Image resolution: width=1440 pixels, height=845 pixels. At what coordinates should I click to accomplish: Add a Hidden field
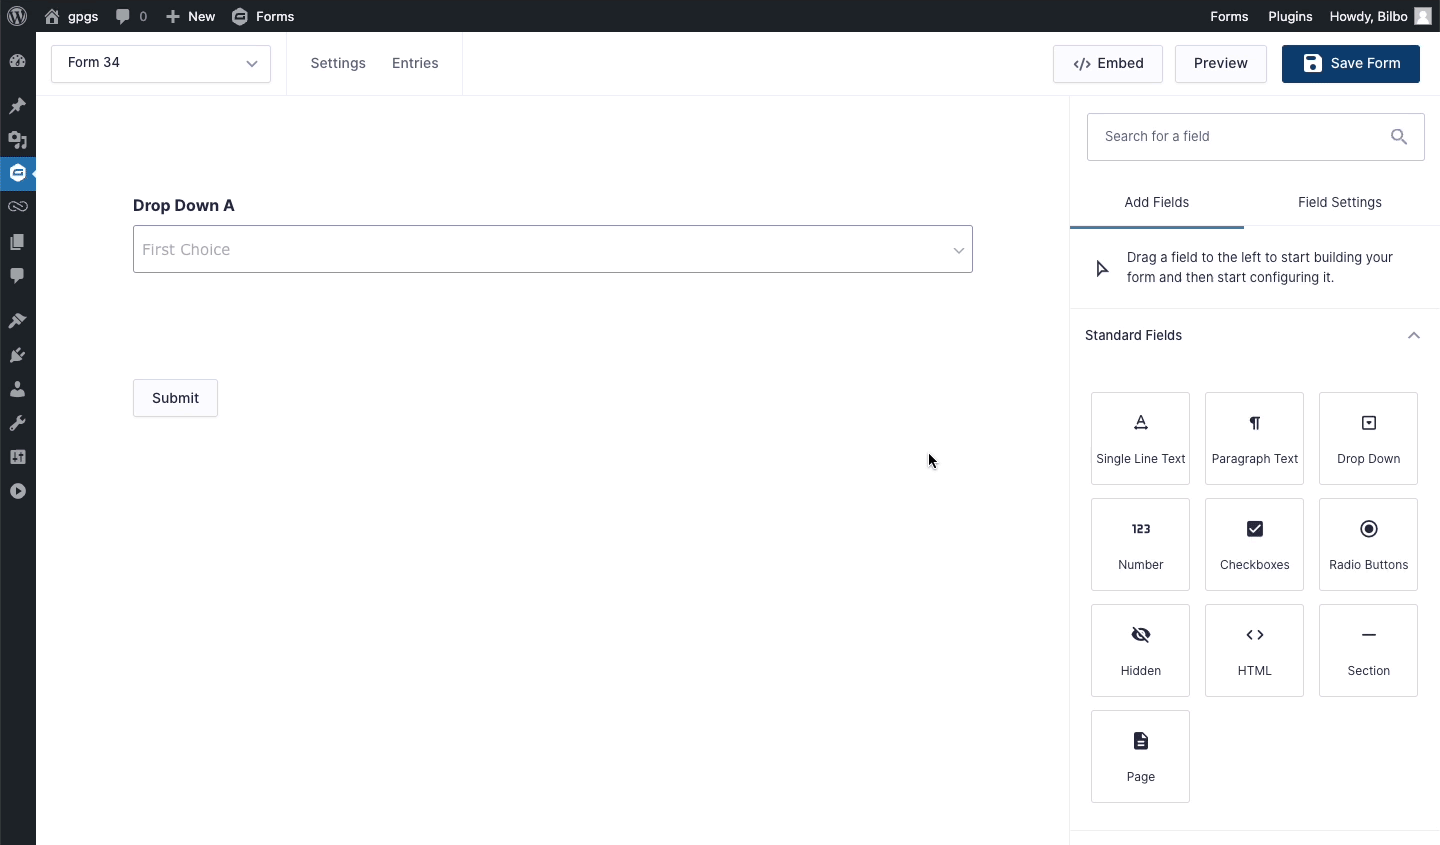pyautogui.click(x=1141, y=651)
